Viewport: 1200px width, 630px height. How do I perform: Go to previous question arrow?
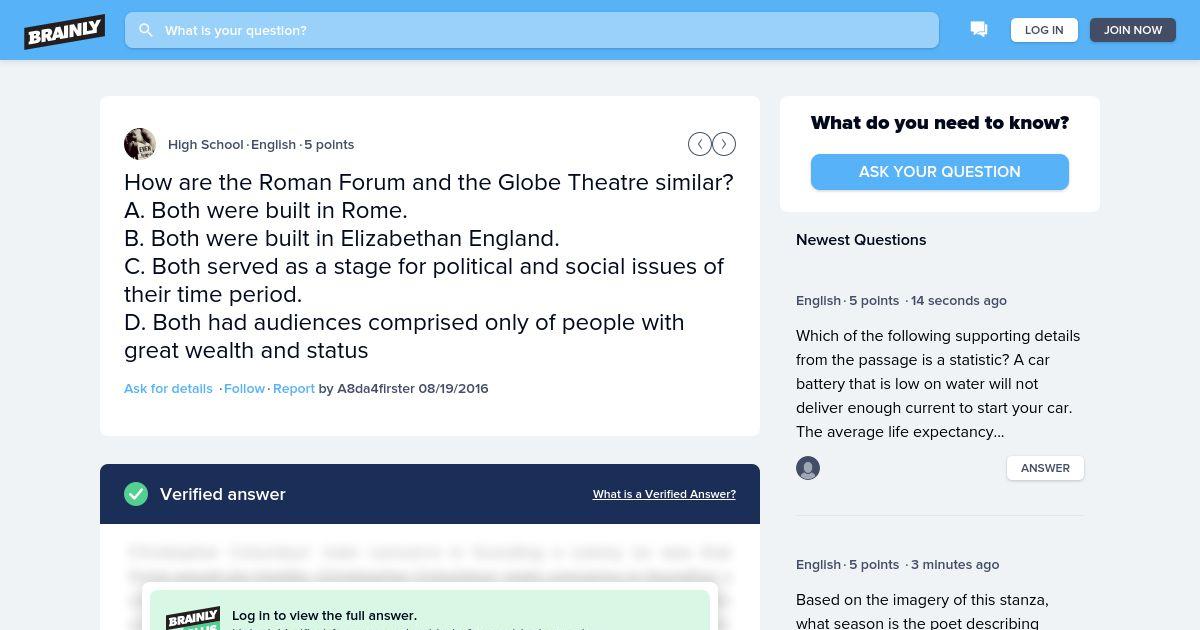click(x=700, y=144)
